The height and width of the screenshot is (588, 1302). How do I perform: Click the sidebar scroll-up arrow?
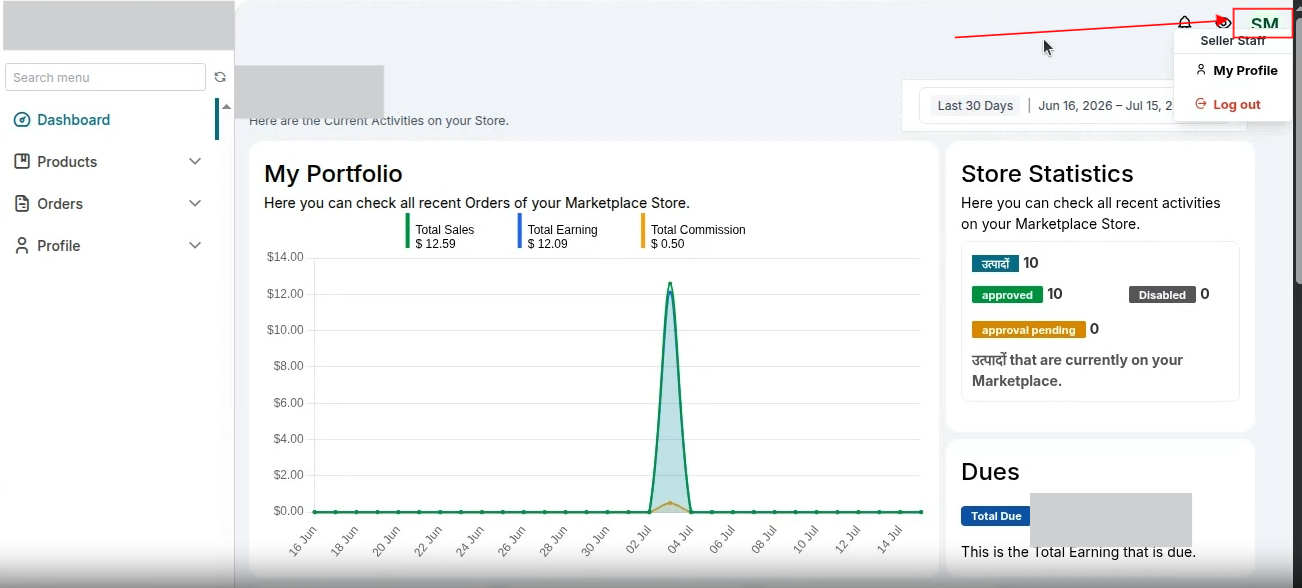click(226, 107)
